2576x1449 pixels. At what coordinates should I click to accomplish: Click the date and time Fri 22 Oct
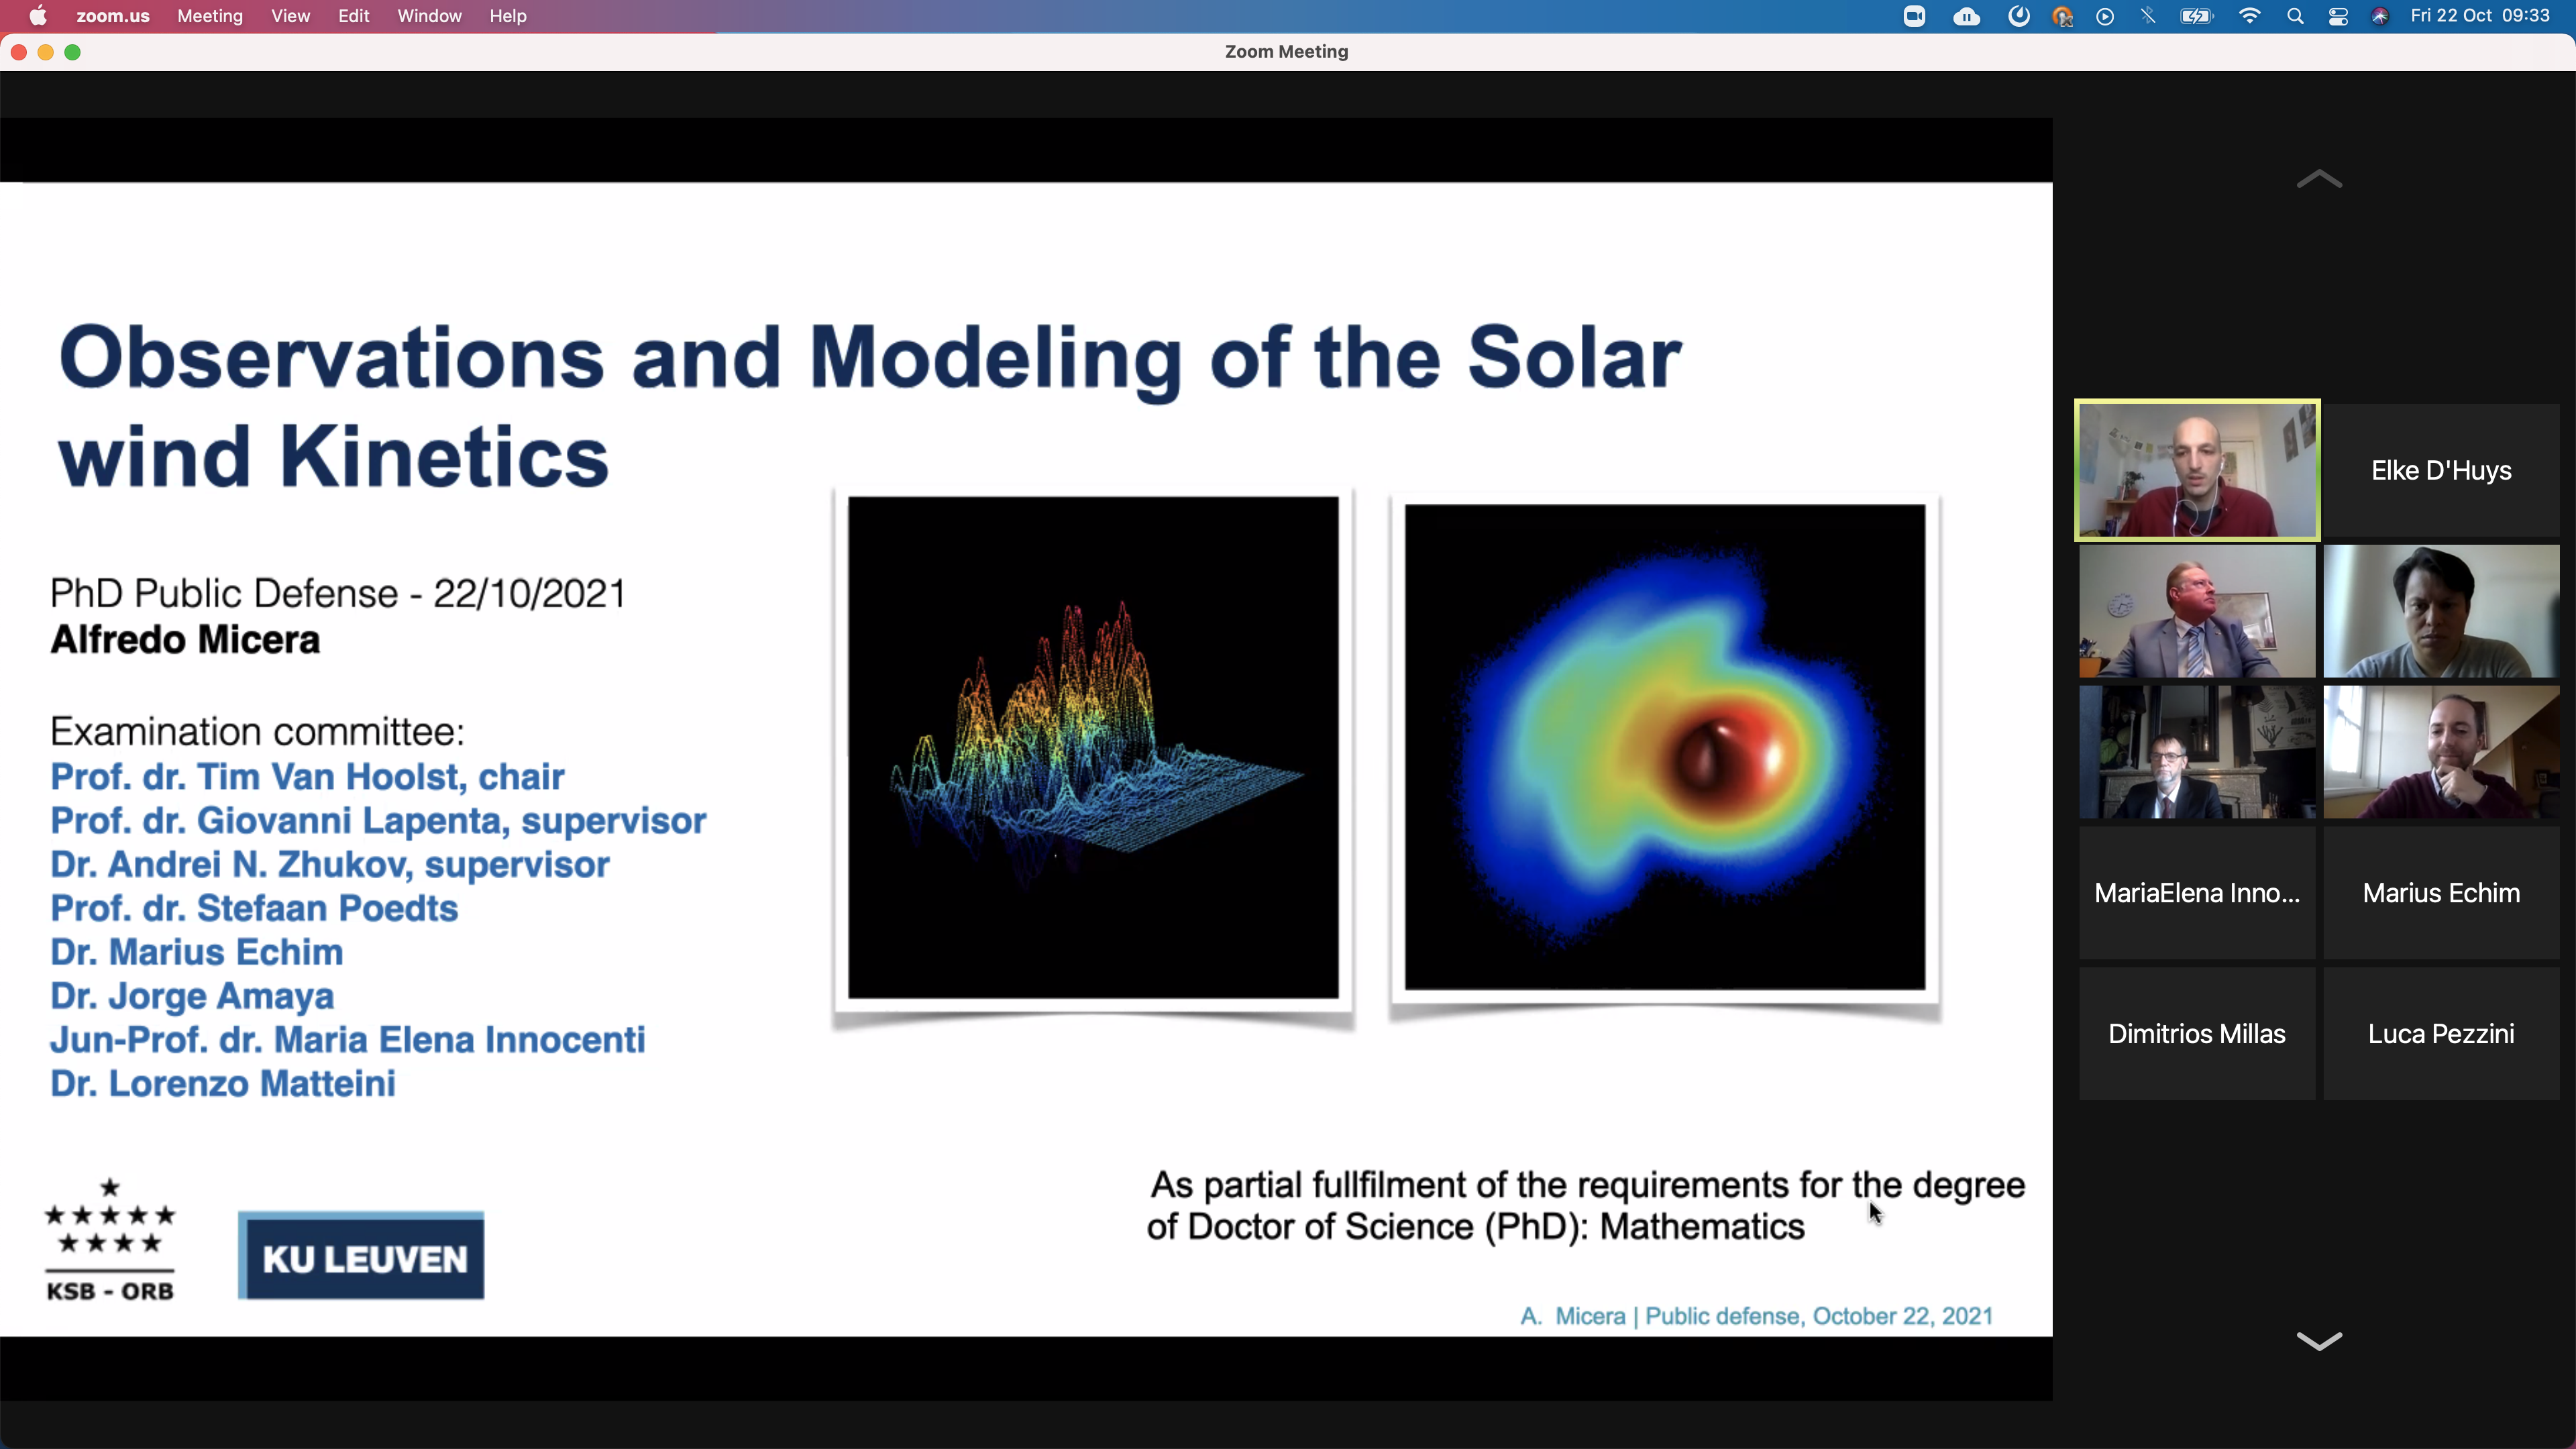click(2480, 16)
